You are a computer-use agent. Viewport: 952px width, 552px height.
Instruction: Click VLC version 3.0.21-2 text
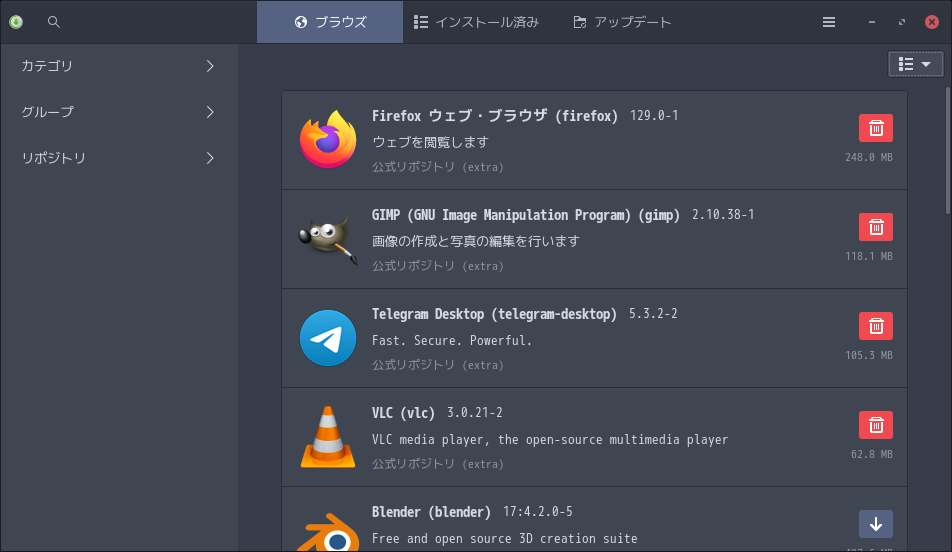(475, 412)
